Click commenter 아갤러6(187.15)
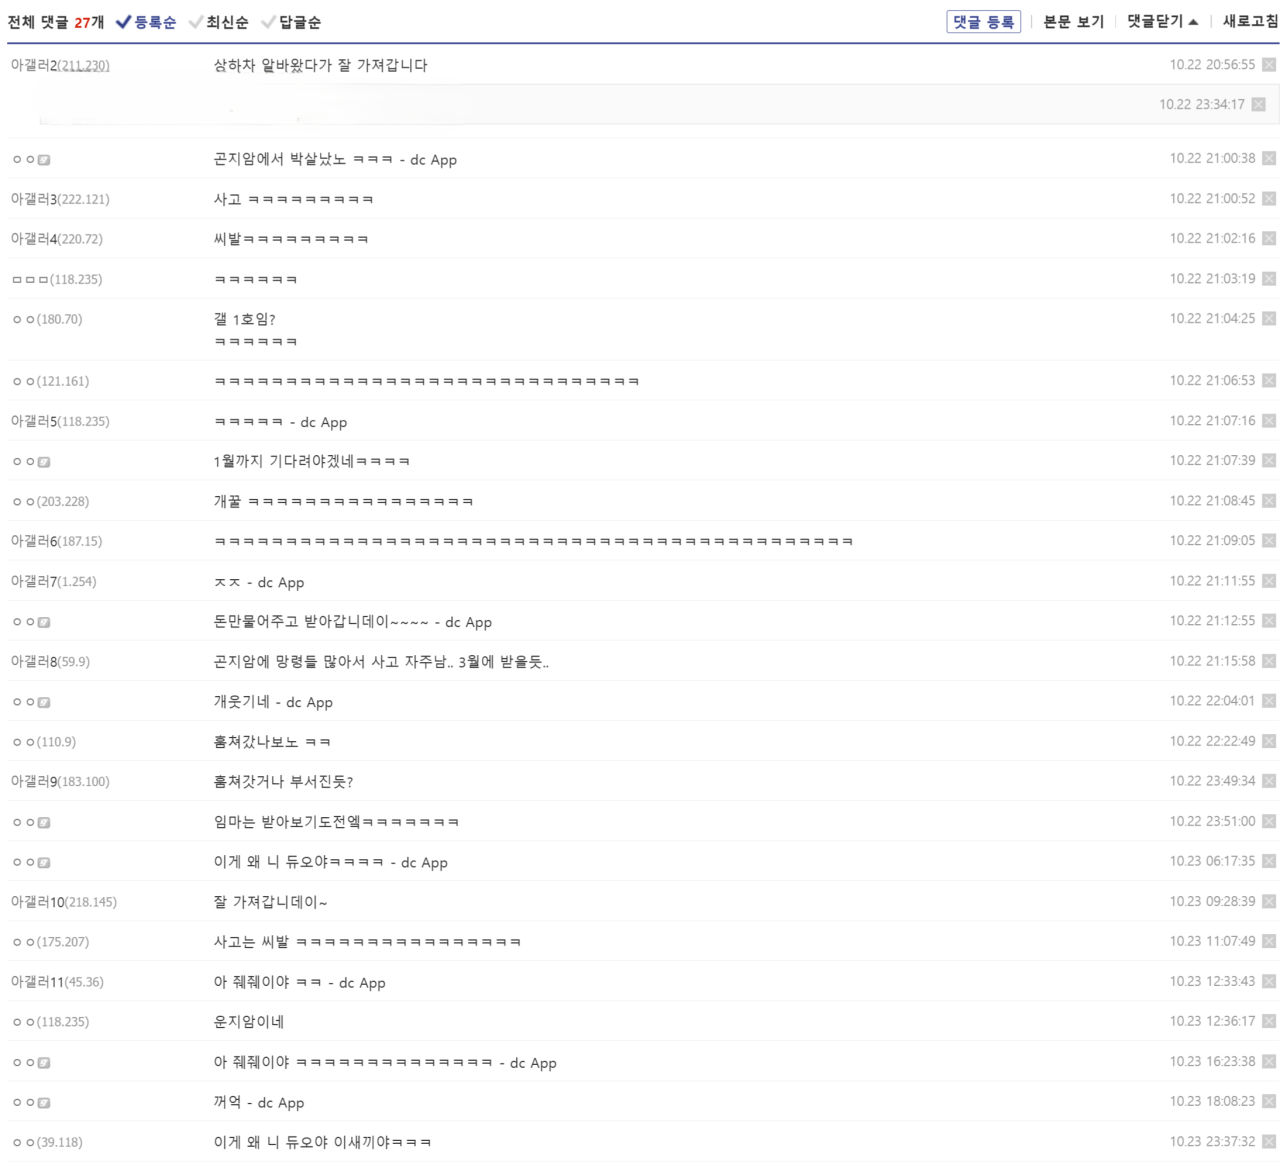Image resolution: width=1280 pixels, height=1165 pixels. coord(56,541)
